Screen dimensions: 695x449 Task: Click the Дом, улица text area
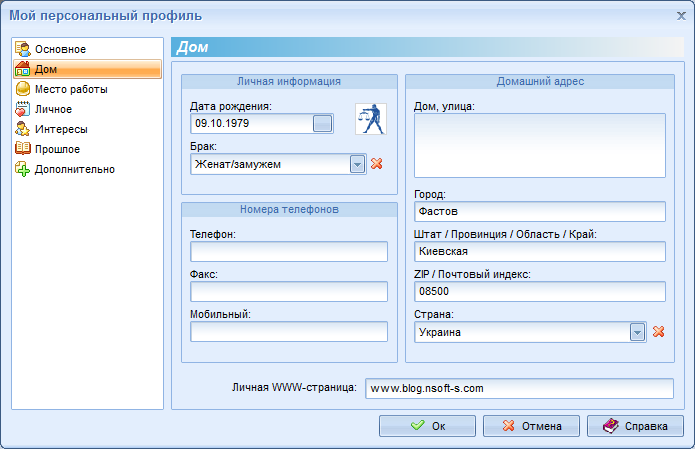[540, 145]
